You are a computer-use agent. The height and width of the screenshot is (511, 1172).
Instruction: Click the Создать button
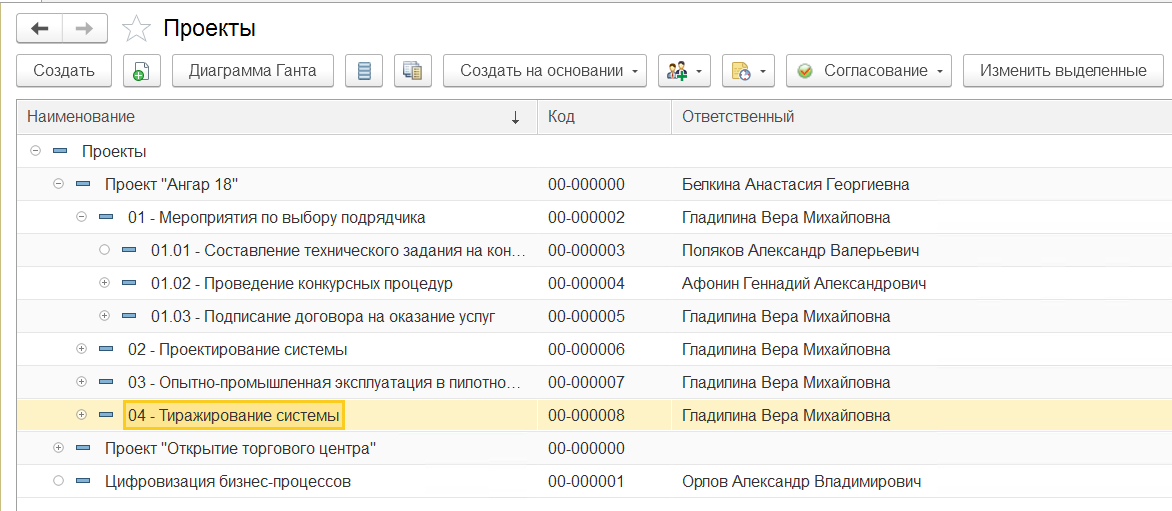[64, 71]
